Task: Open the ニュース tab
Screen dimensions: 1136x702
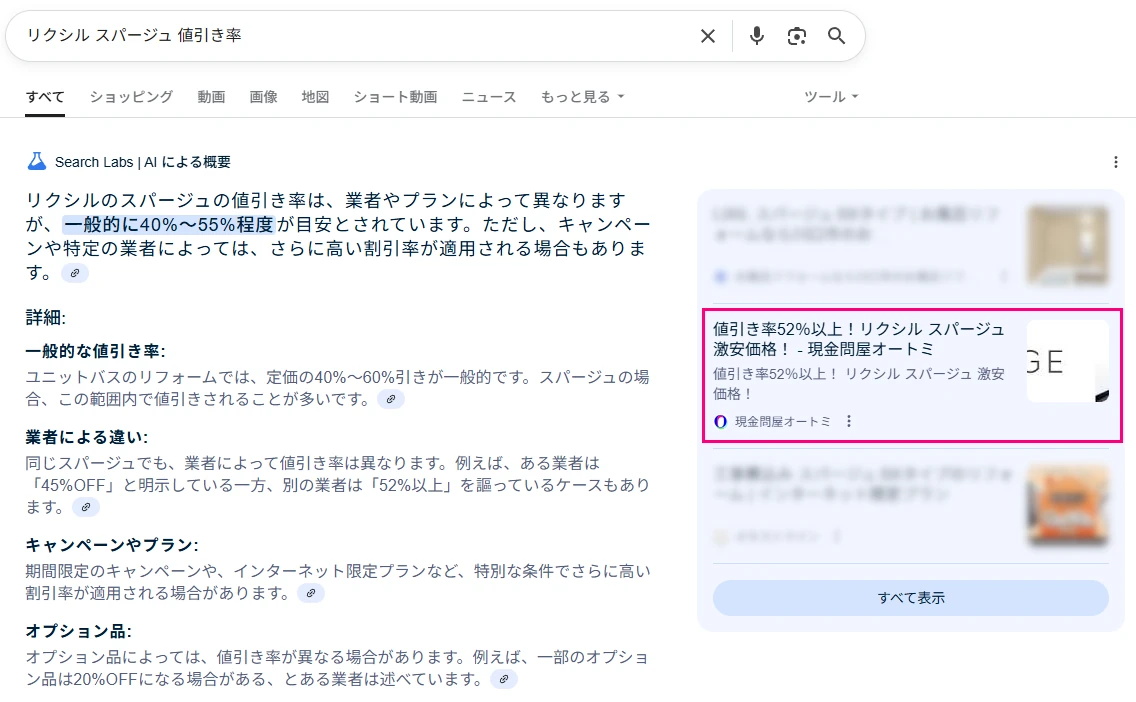Action: click(x=489, y=97)
